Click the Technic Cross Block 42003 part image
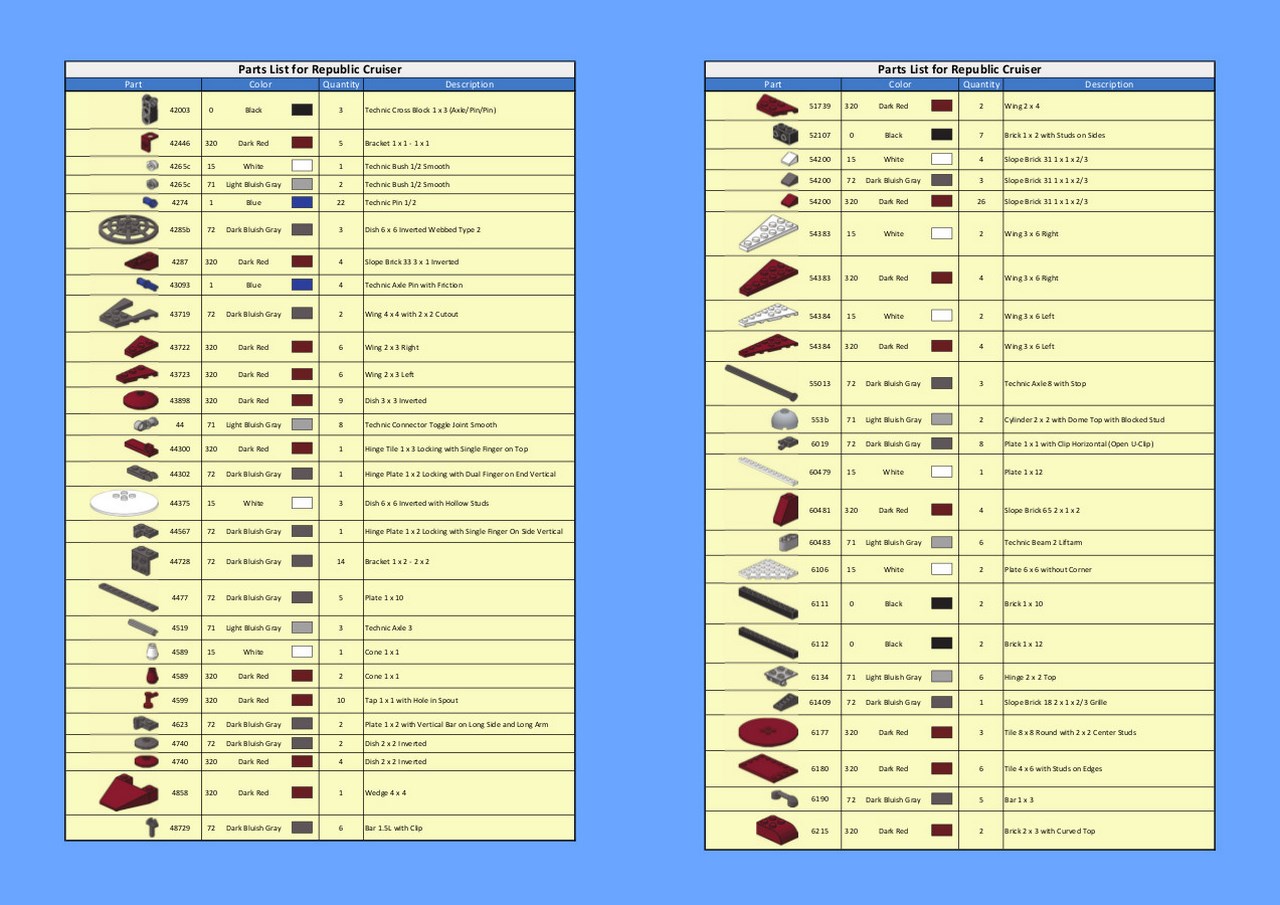 [150, 110]
